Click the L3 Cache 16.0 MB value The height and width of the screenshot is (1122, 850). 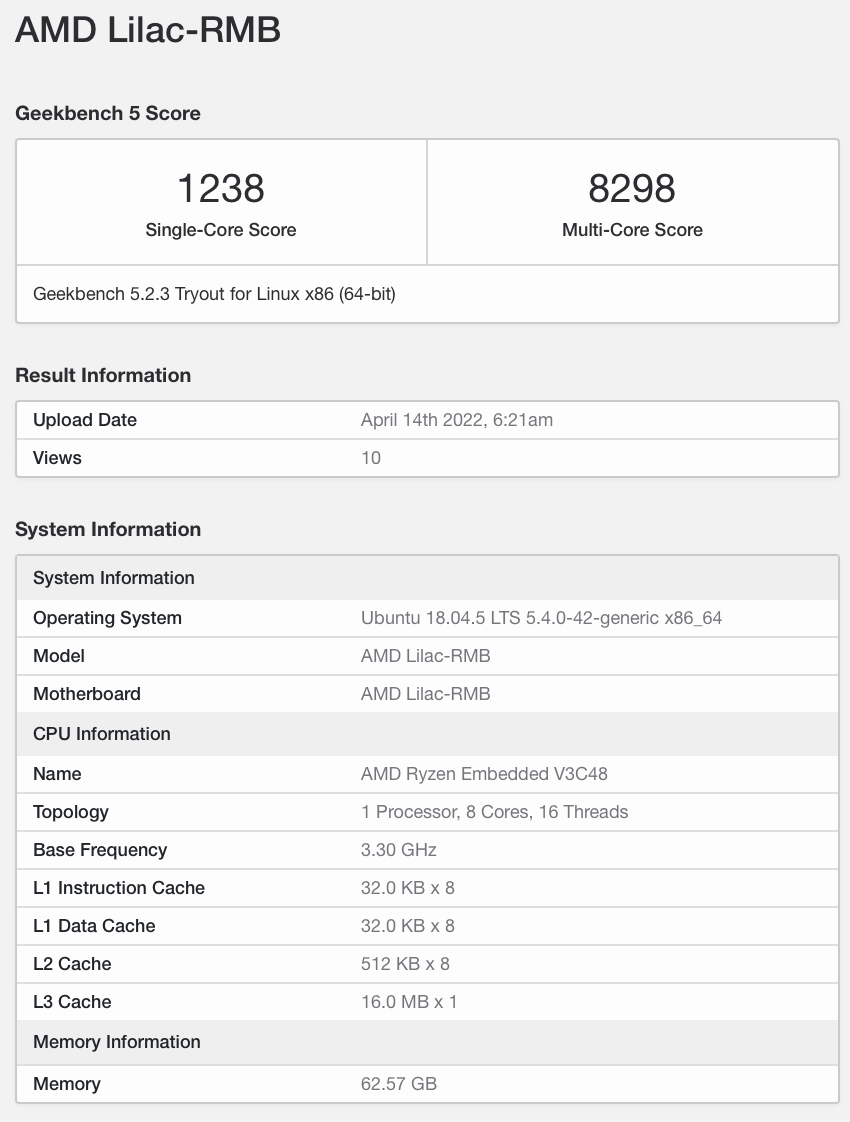coord(409,1002)
